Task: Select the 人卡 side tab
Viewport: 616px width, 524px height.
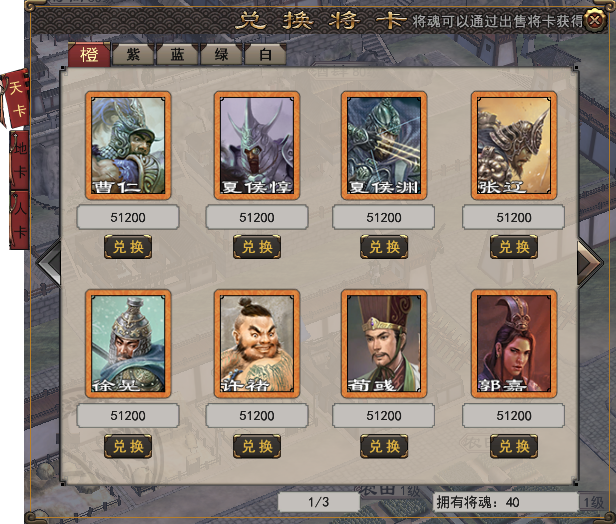Action: (x=19, y=220)
